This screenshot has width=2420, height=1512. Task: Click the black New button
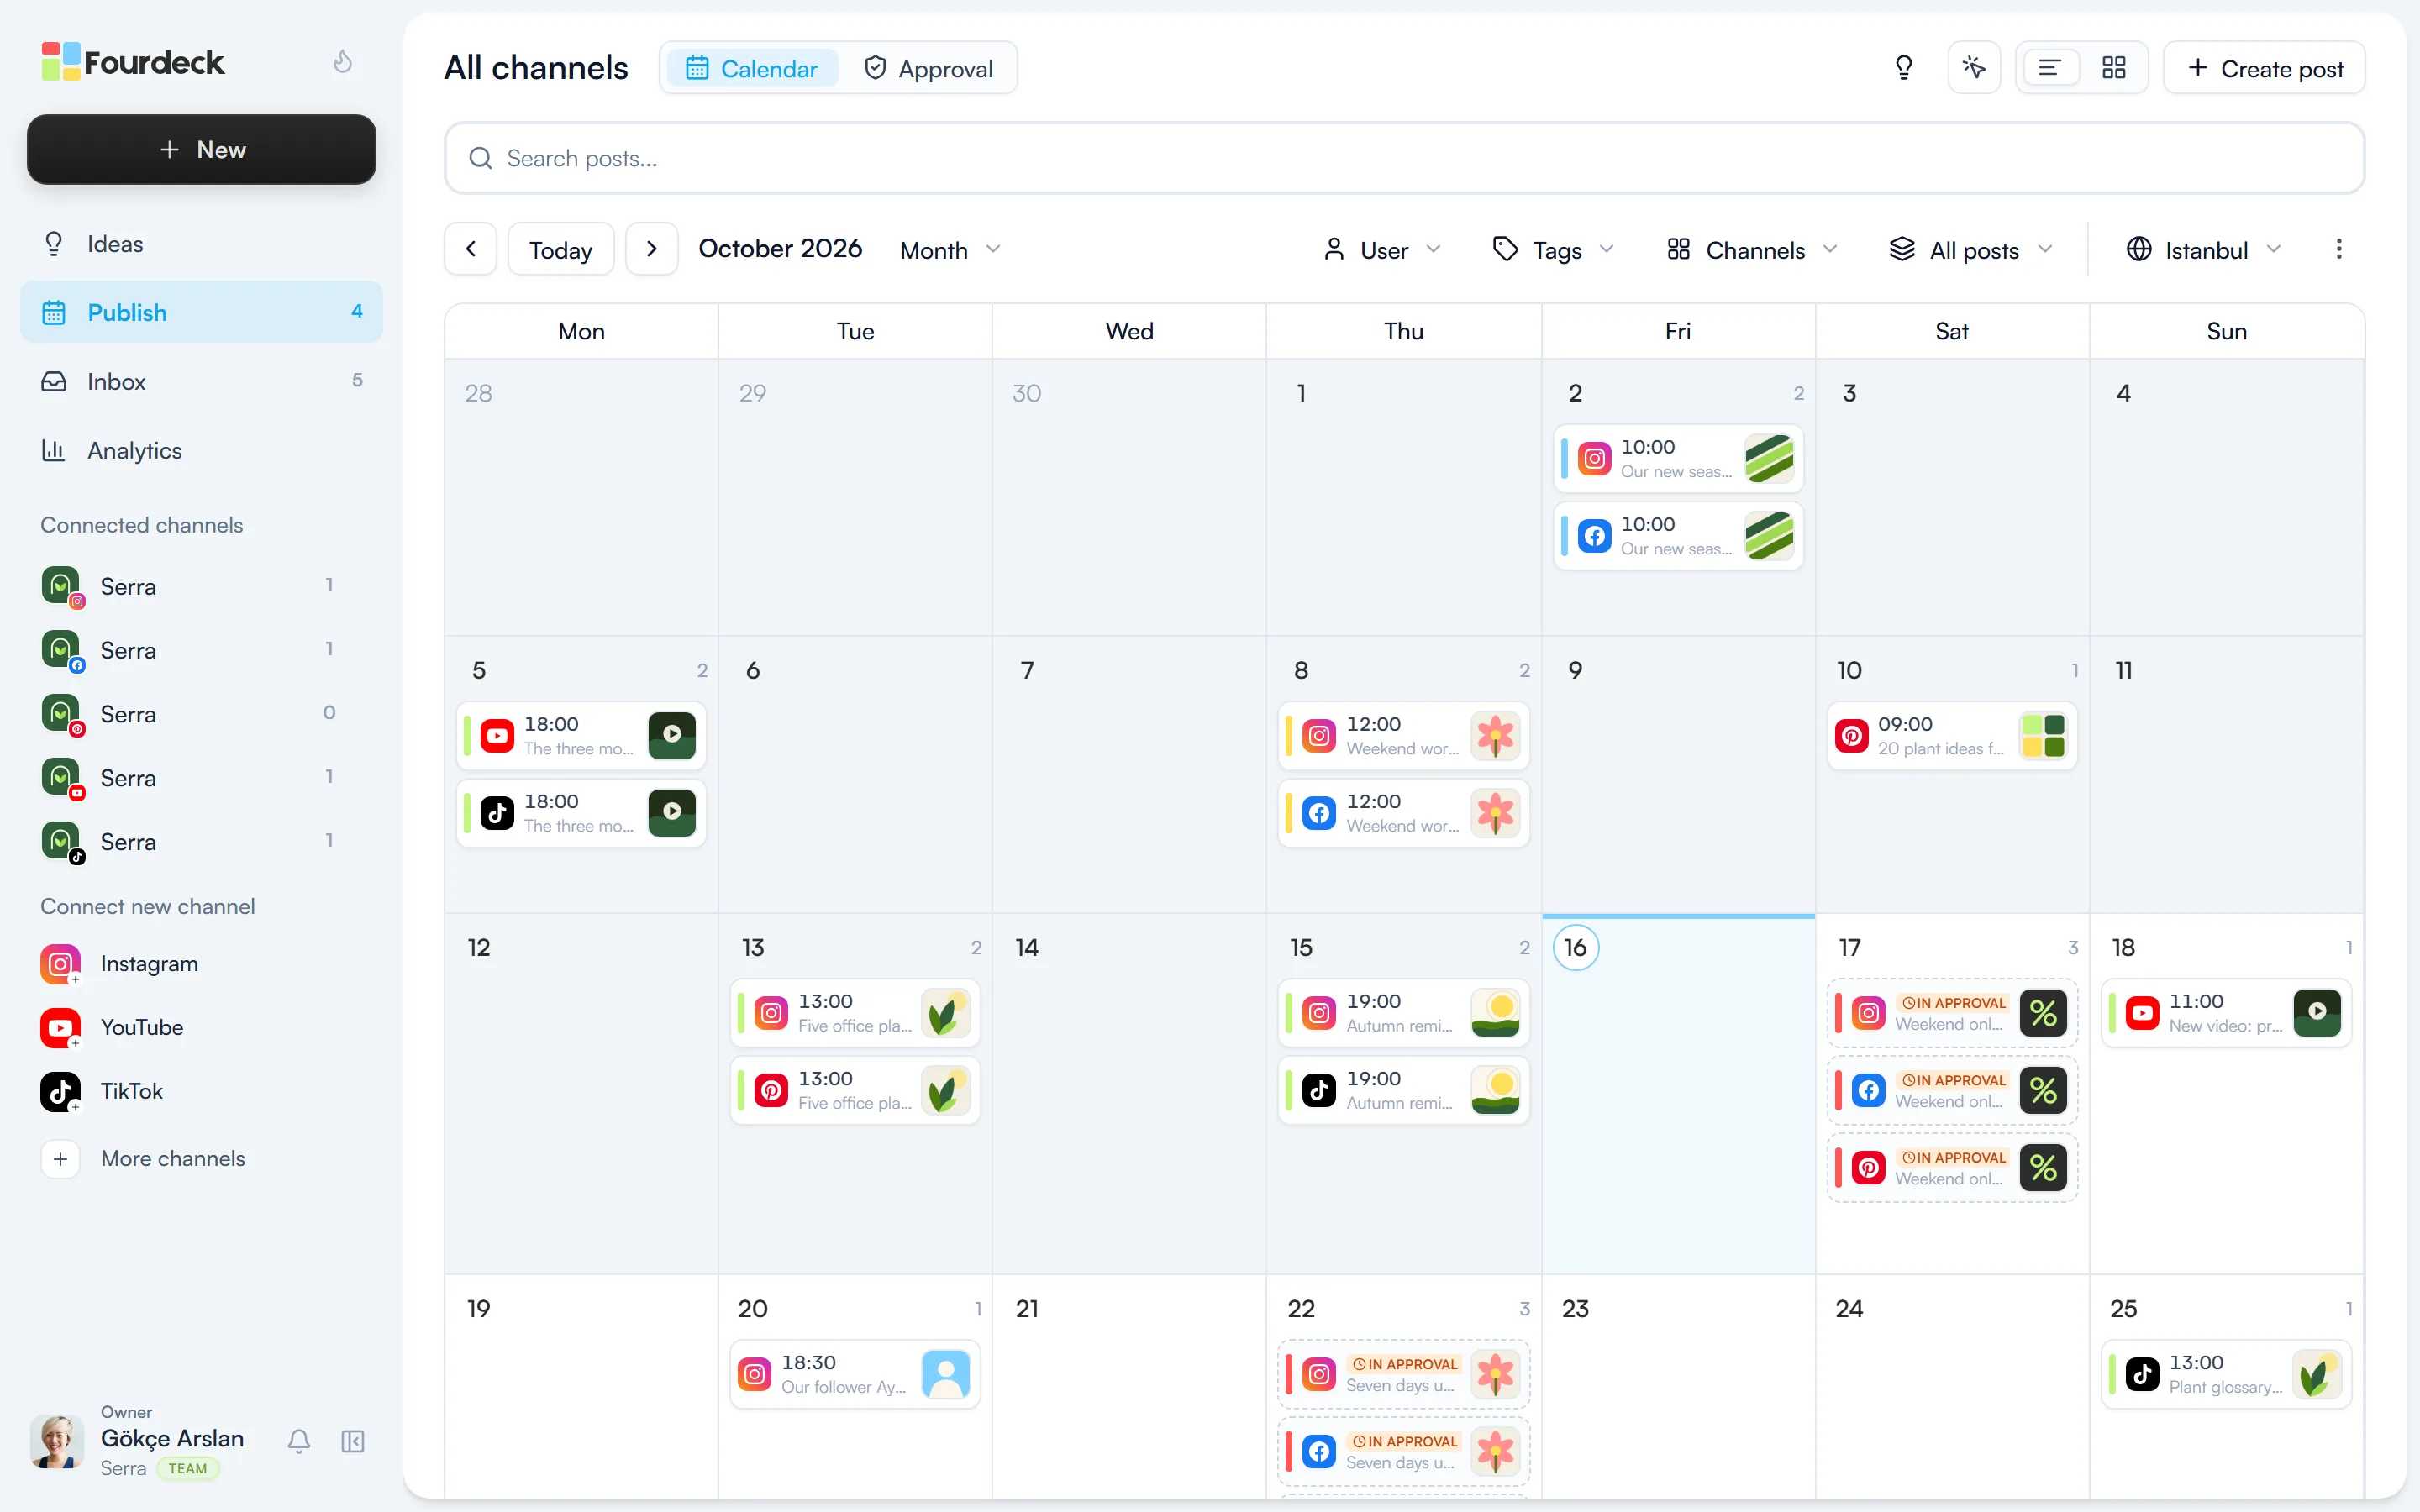point(201,150)
